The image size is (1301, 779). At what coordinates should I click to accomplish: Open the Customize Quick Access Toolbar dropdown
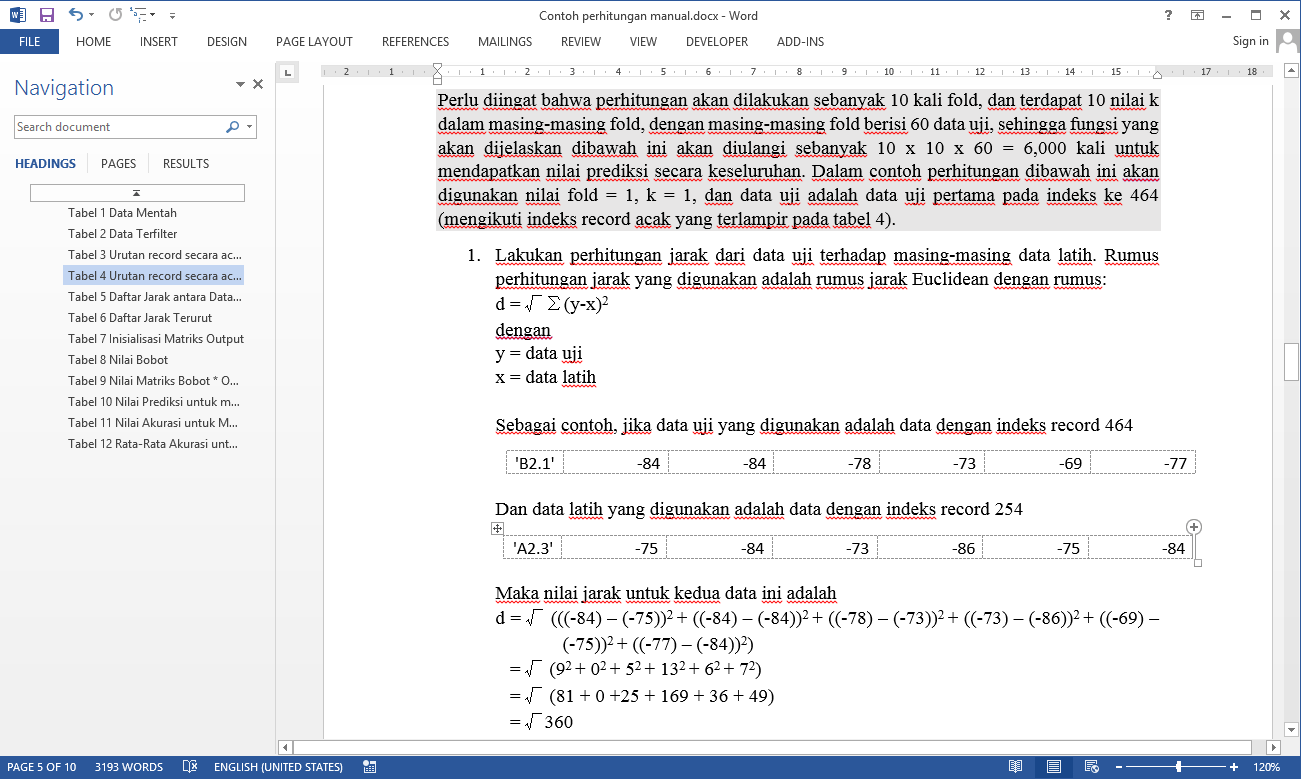pyautogui.click(x=172, y=16)
